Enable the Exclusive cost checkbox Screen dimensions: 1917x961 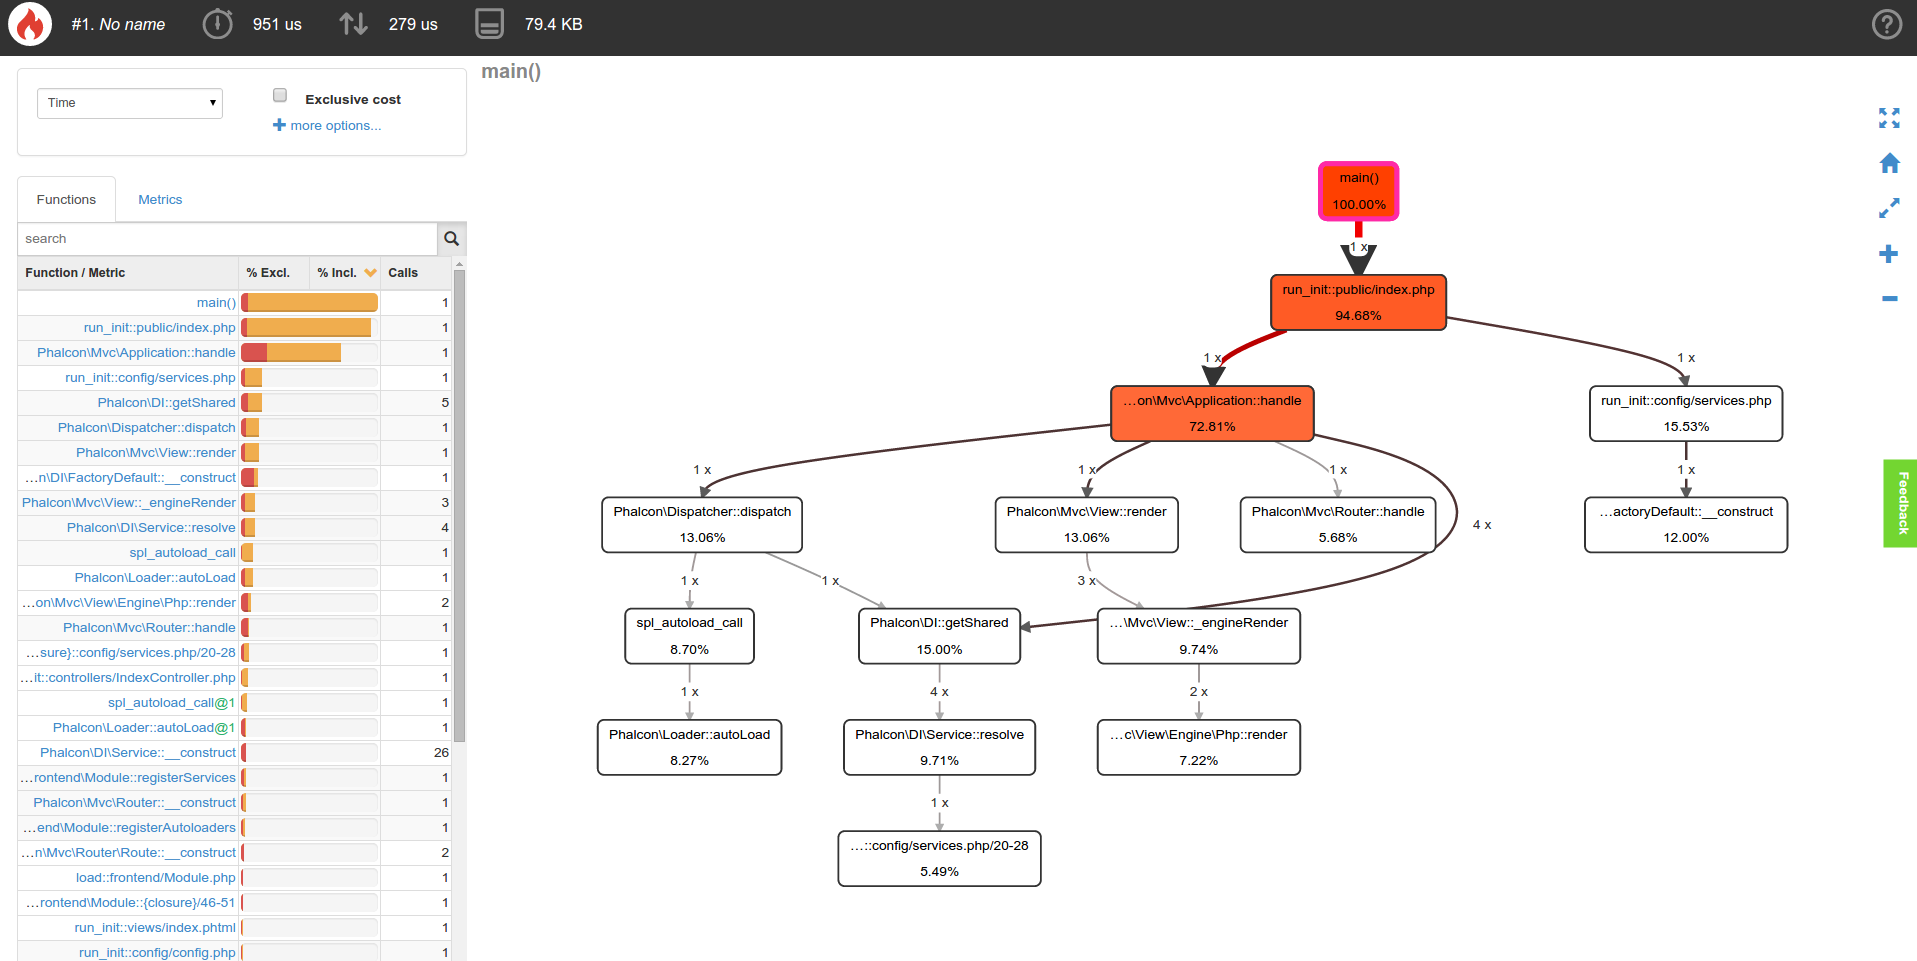click(280, 95)
